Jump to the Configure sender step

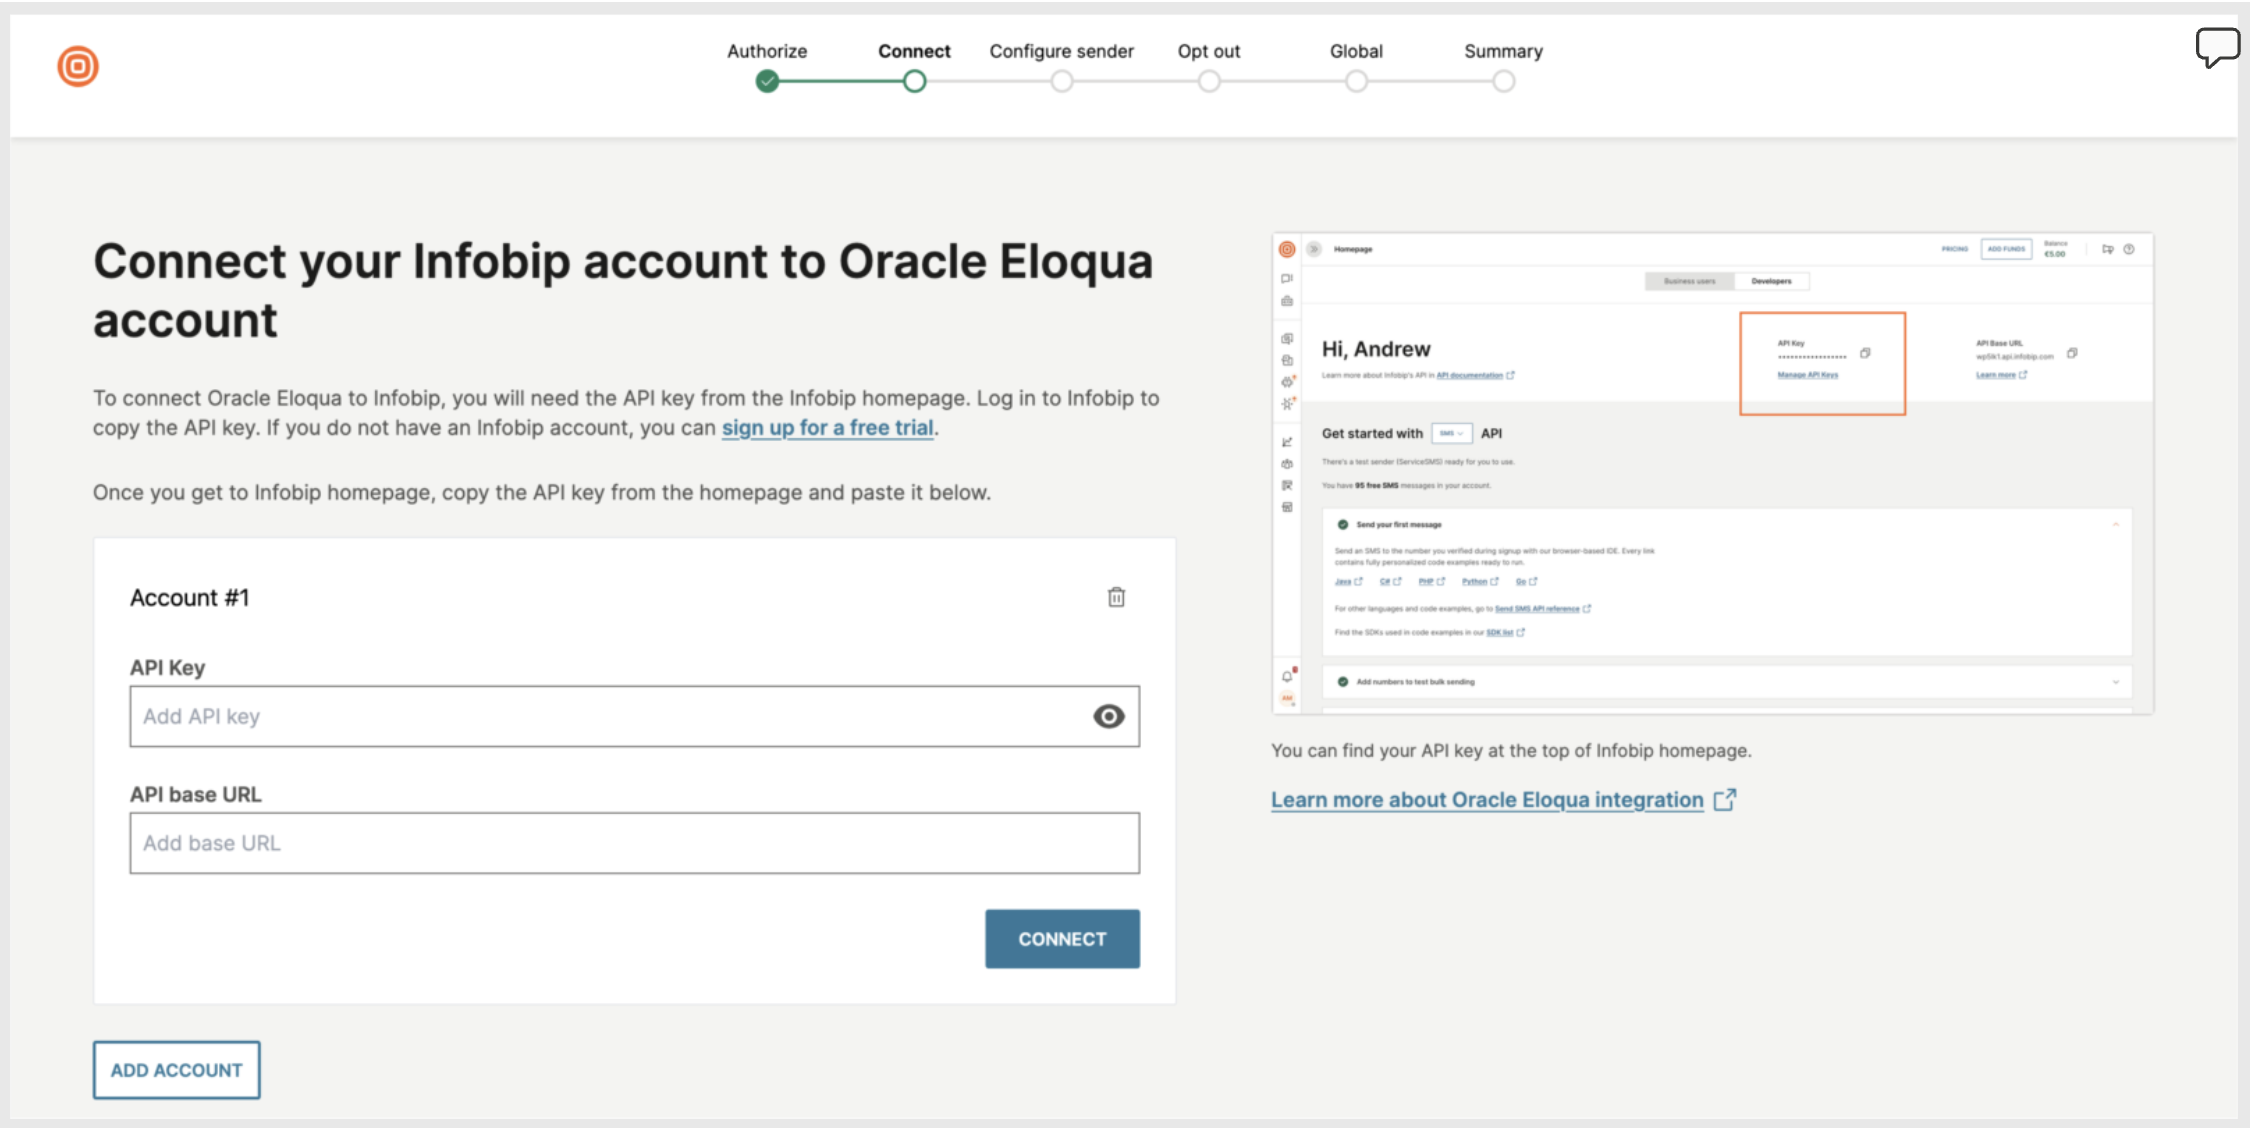pos(1061,51)
